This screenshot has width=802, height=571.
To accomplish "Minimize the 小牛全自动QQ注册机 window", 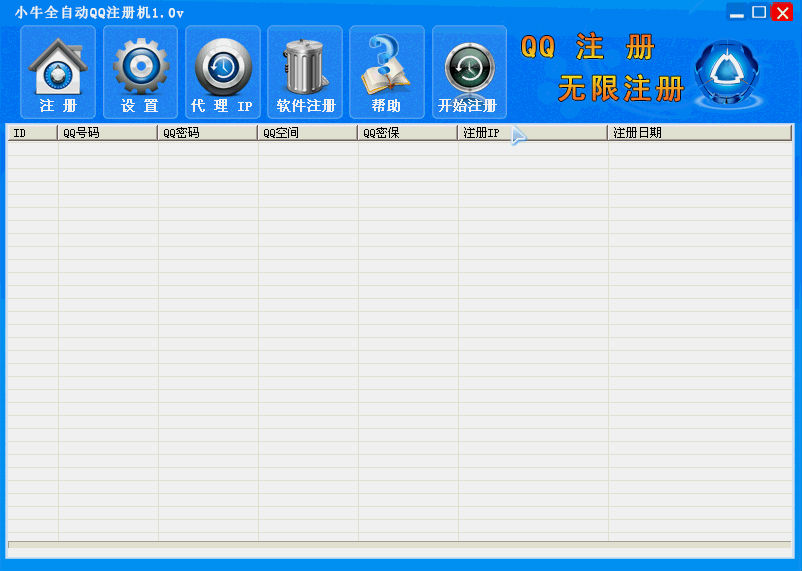I will click(x=737, y=13).
